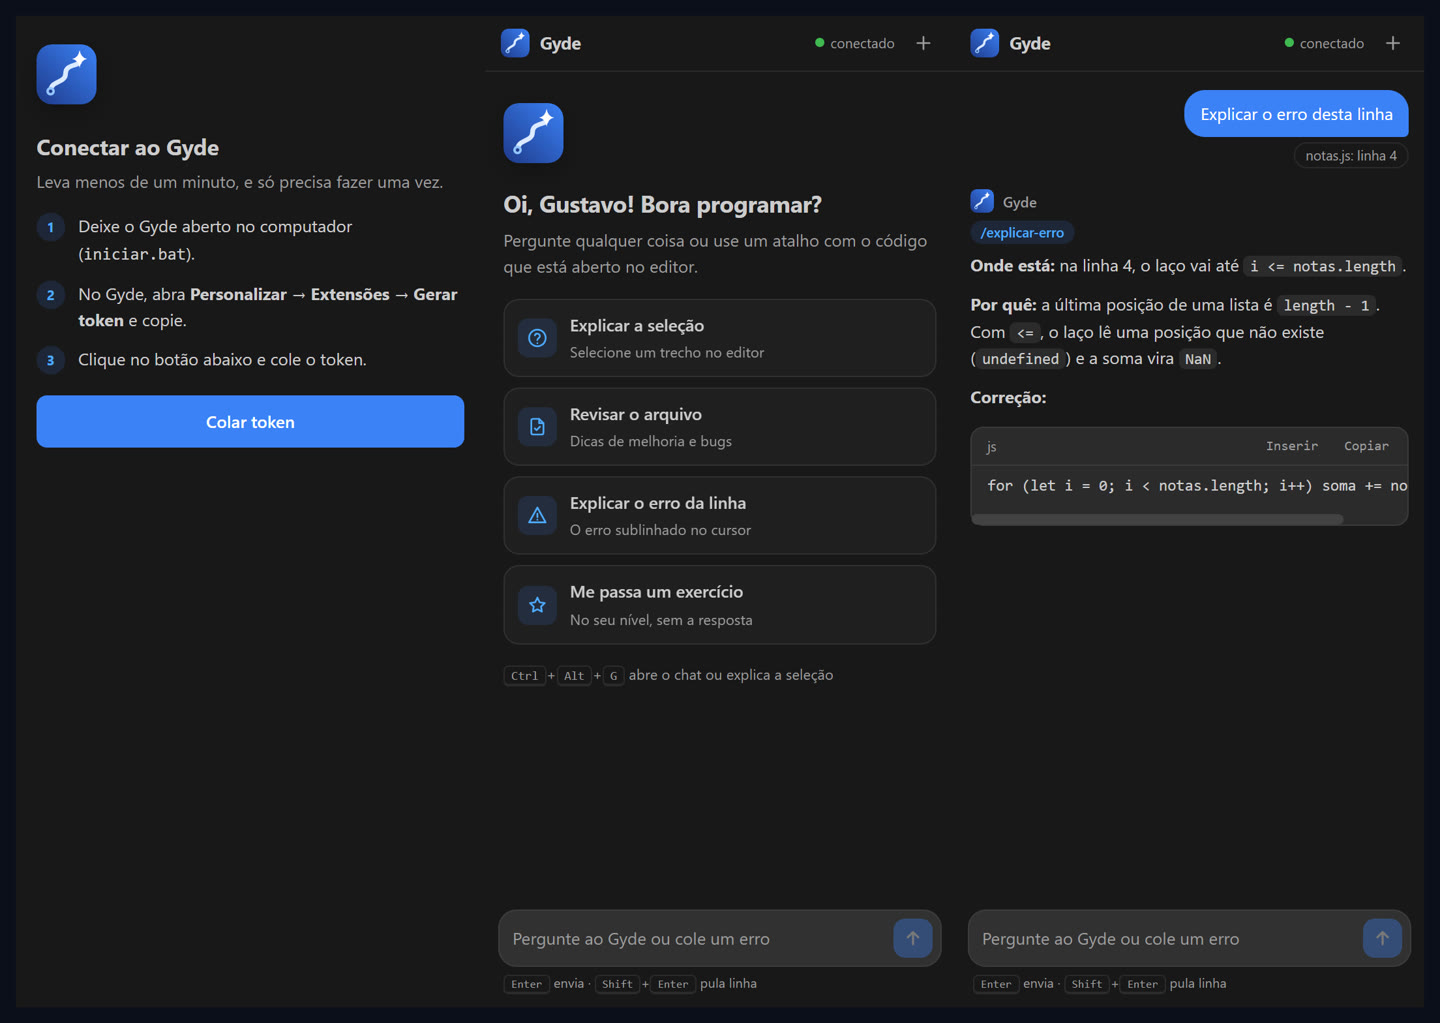
Task: Click the inline code "NaN"
Action: [x=1198, y=359]
